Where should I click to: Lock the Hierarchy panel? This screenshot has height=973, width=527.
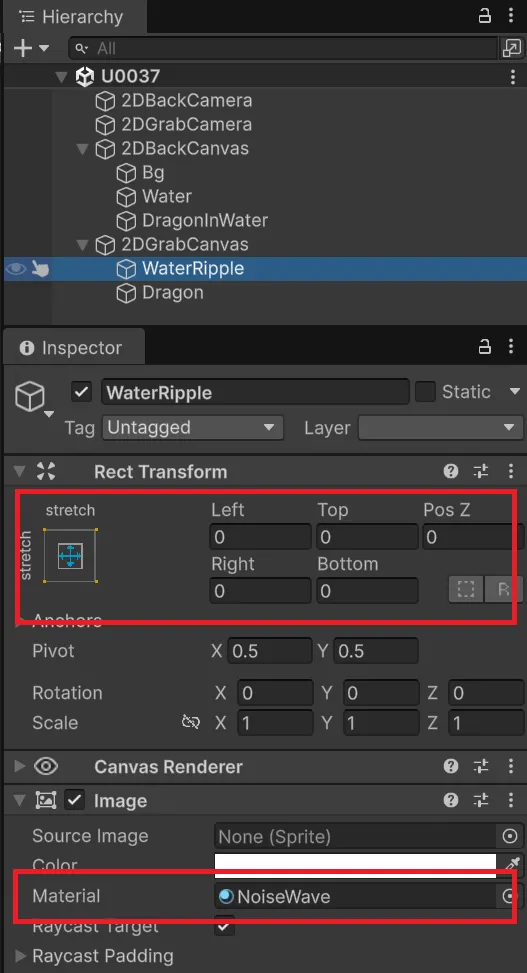click(485, 17)
